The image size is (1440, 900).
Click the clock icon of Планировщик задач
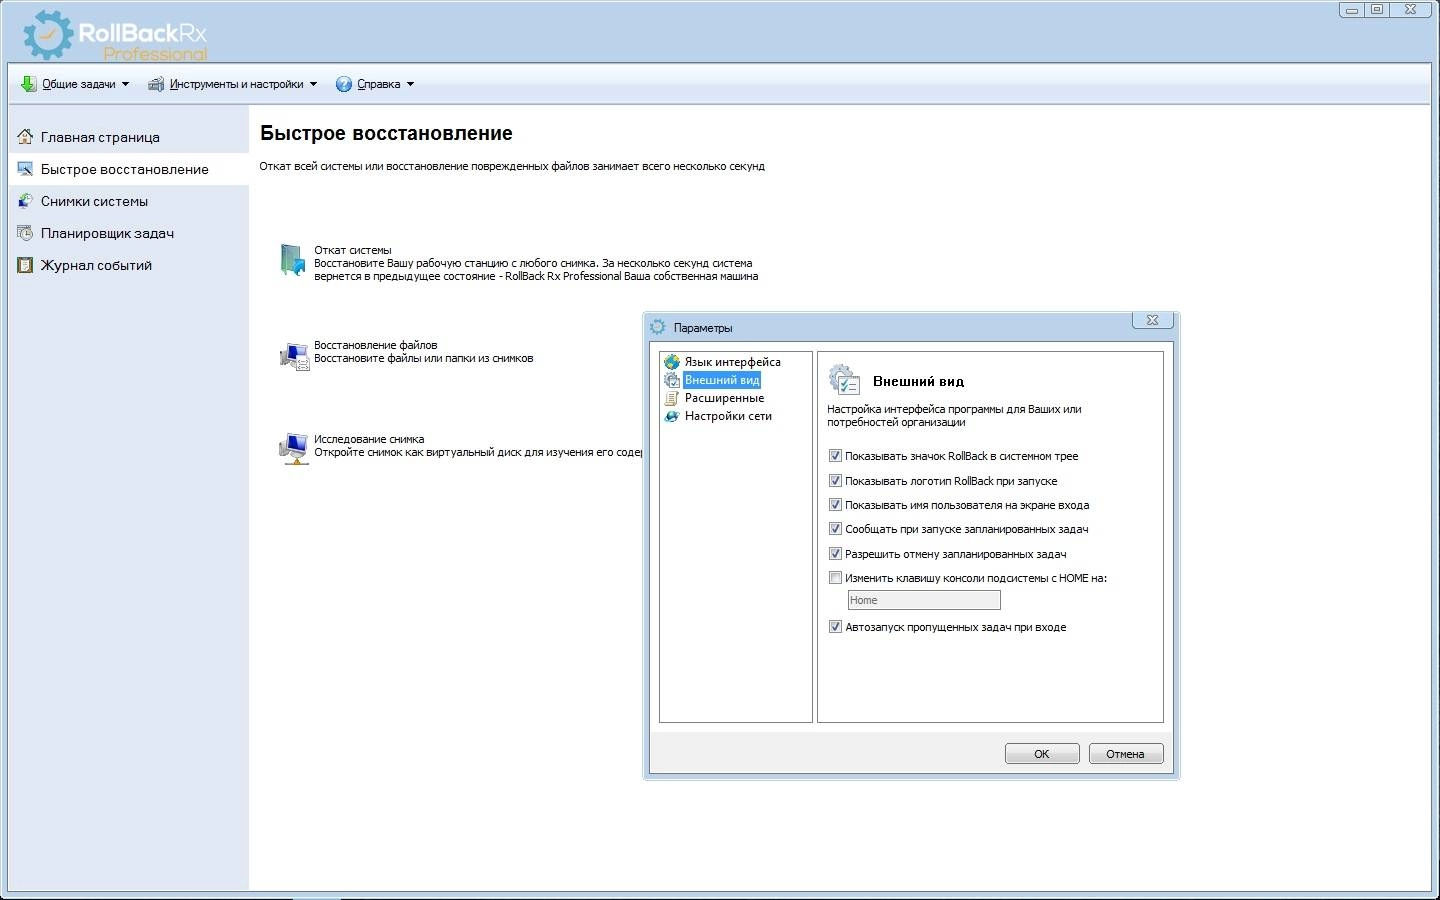click(25, 233)
